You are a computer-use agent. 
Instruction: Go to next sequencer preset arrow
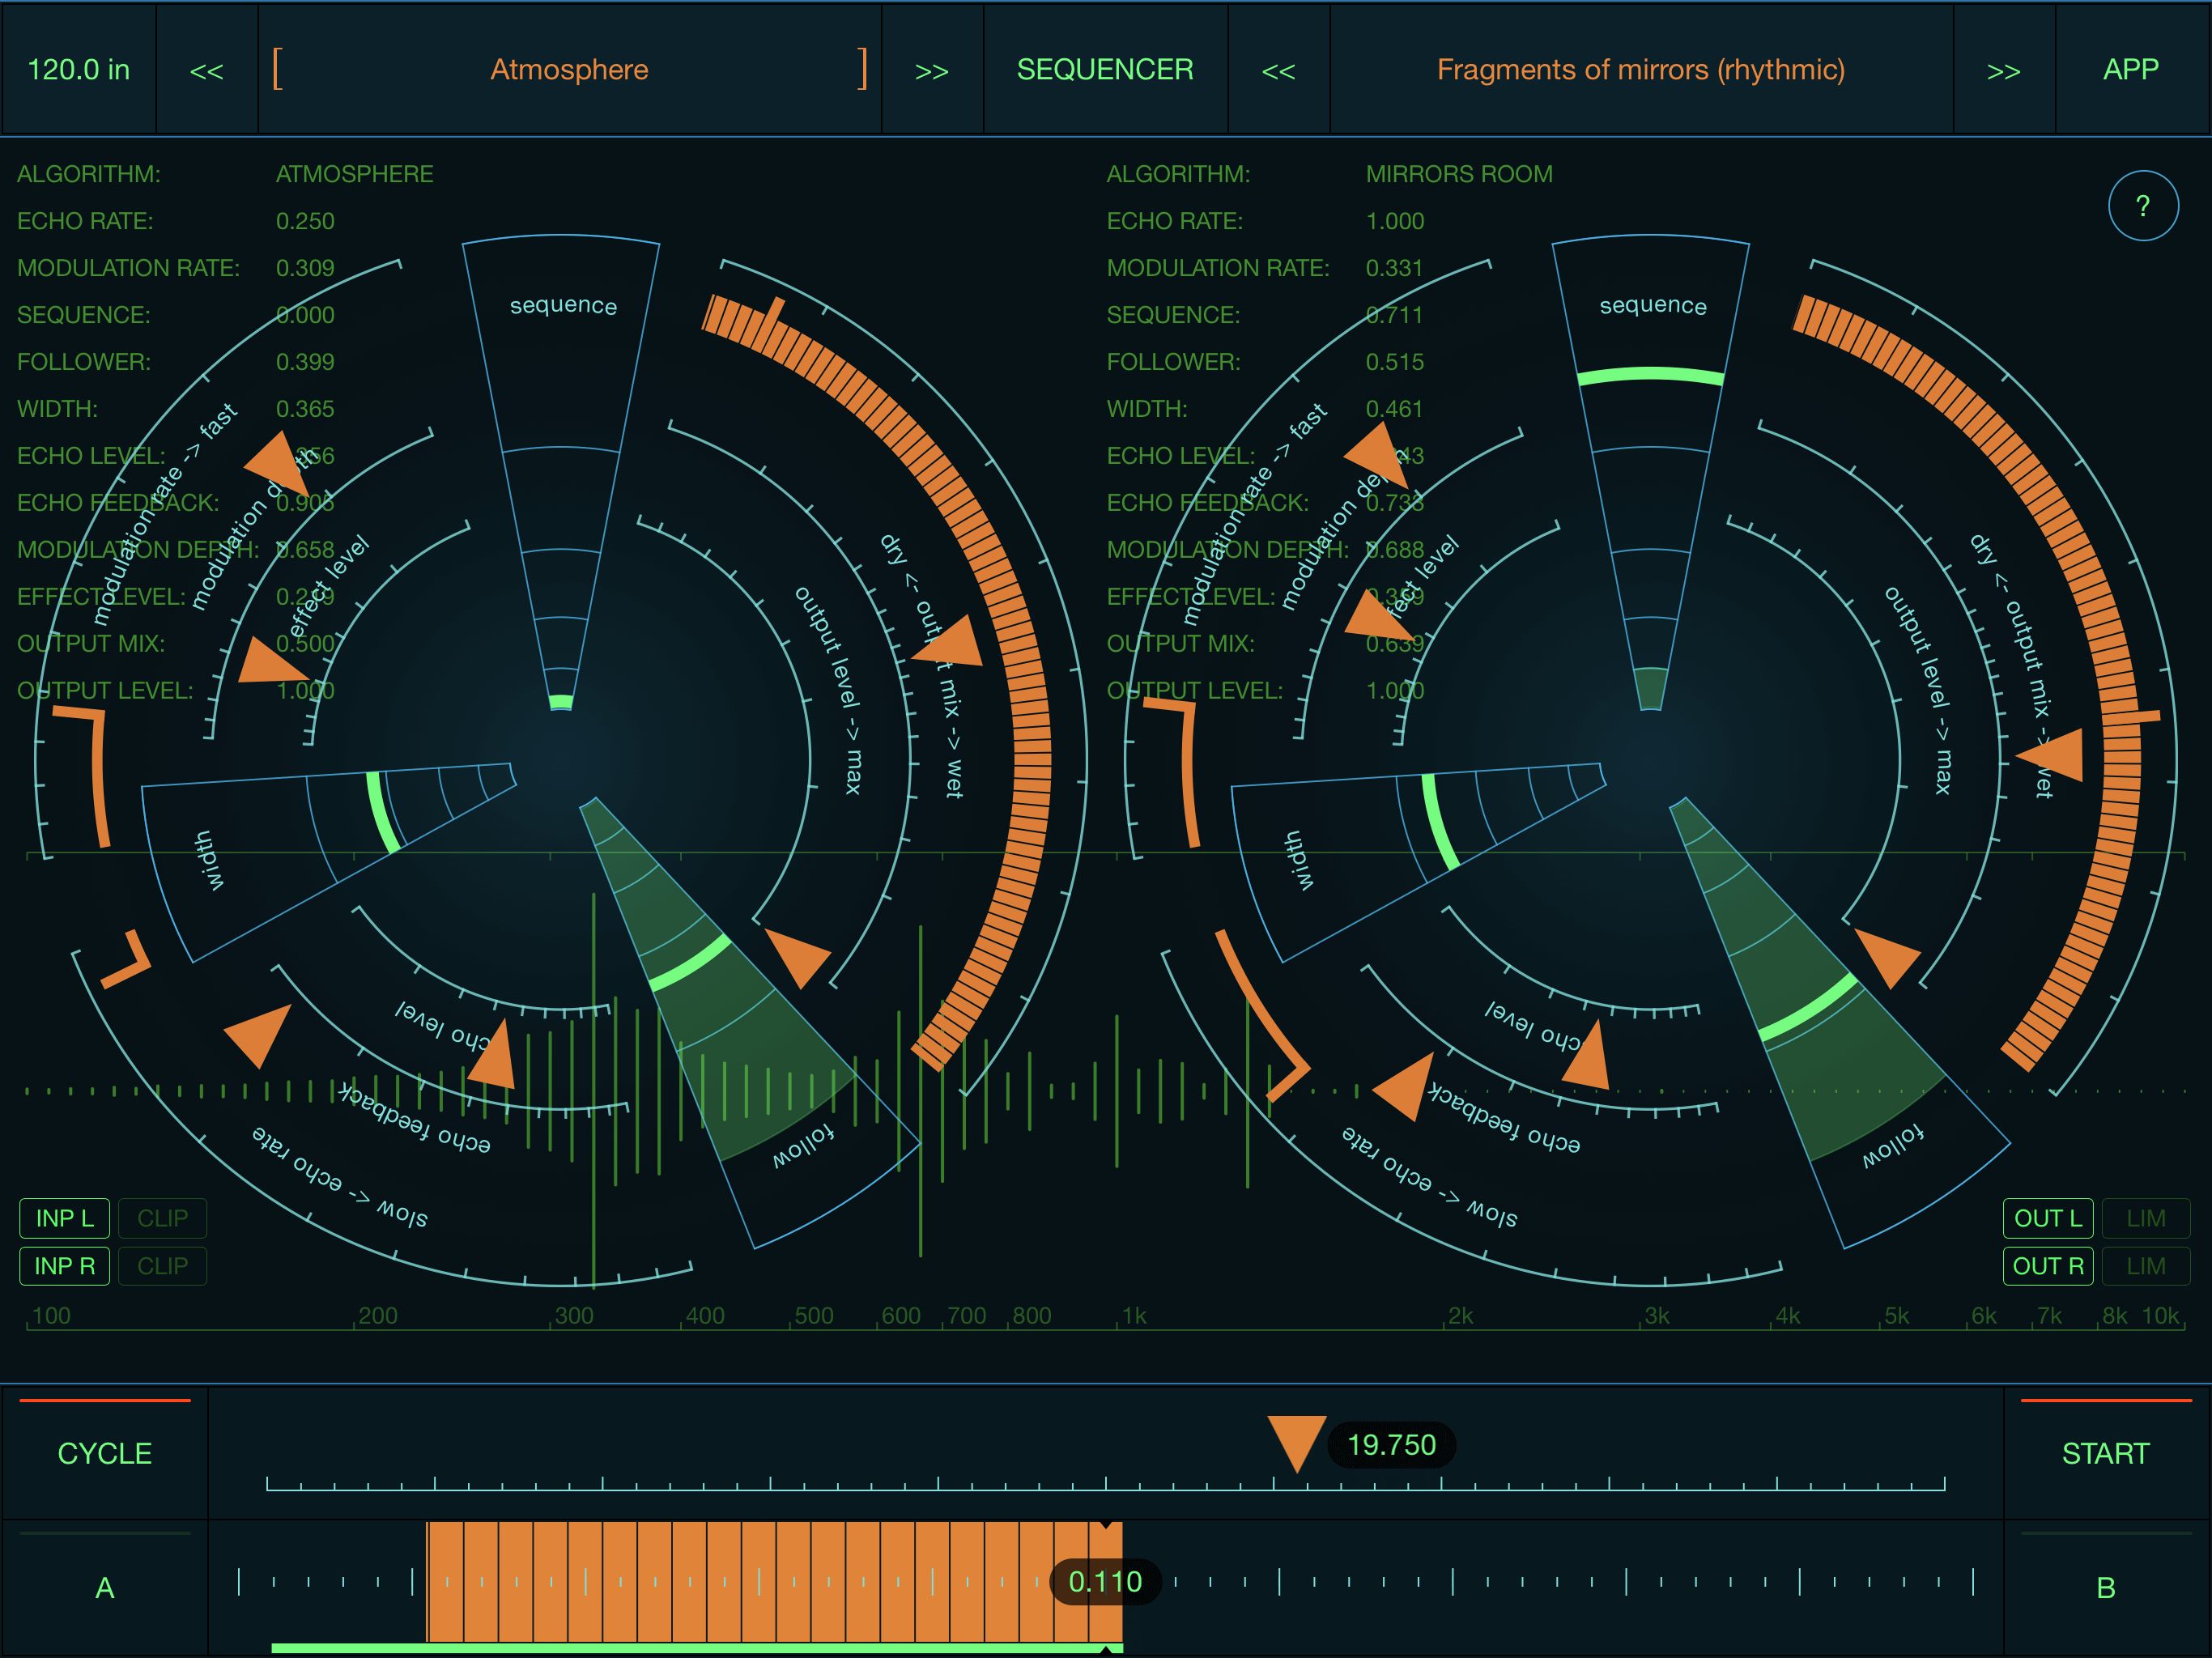point(2003,70)
